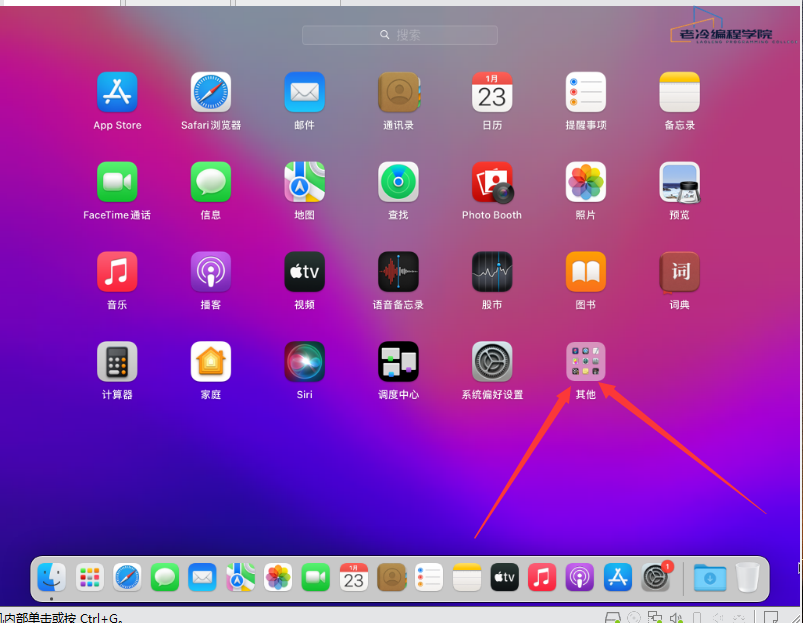The height and width of the screenshot is (623, 803).
Task: Open the Trash in the Dock
Action: pos(747,577)
